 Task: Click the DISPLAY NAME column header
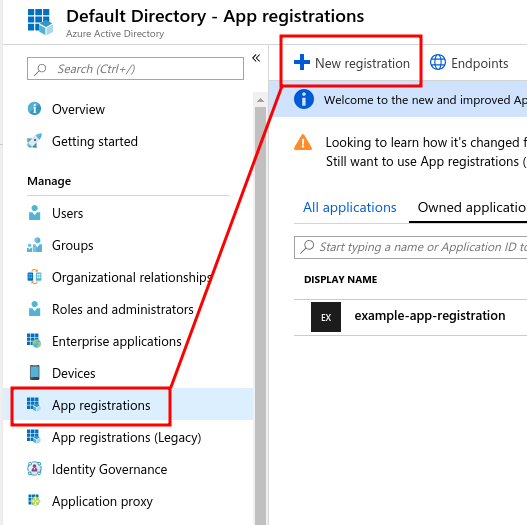(340, 279)
